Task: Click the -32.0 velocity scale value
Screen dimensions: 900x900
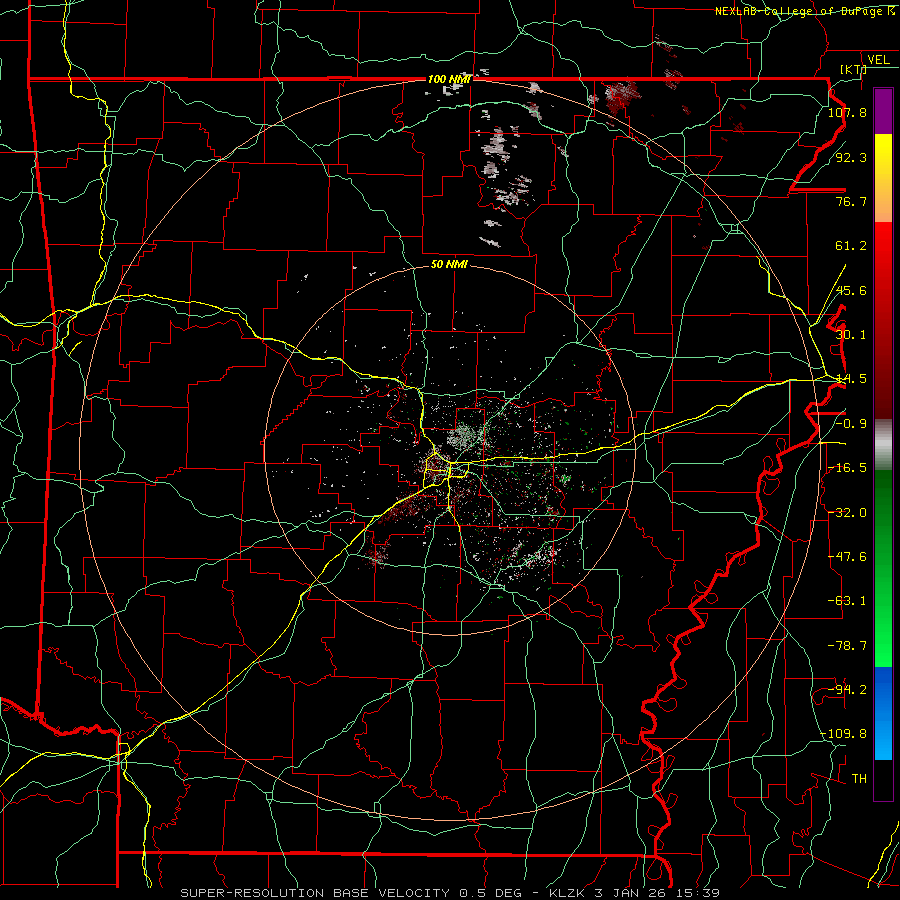Action: click(847, 513)
